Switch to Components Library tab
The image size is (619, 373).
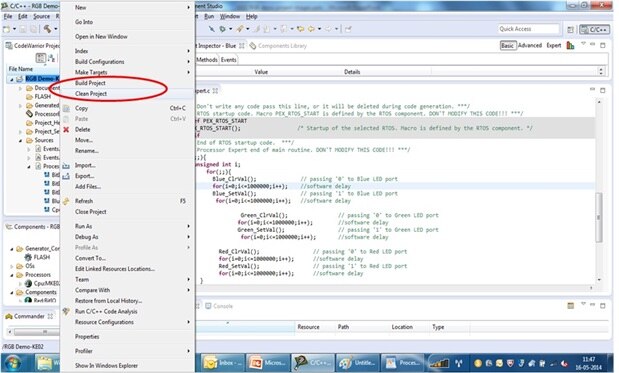click(278, 46)
